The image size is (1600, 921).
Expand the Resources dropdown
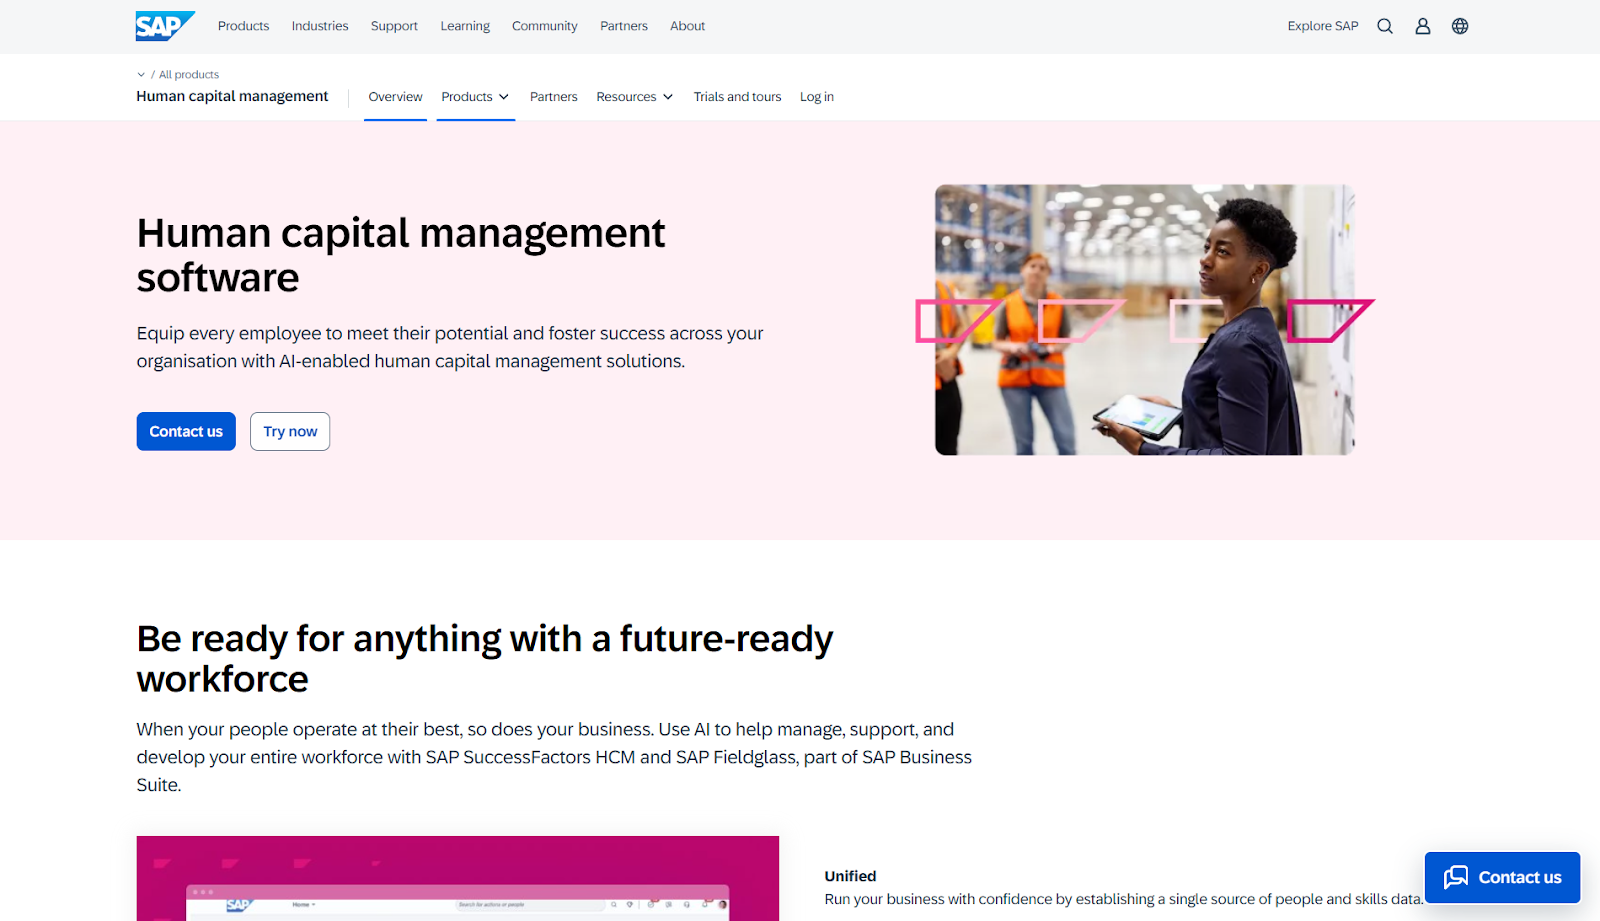coord(634,97)
